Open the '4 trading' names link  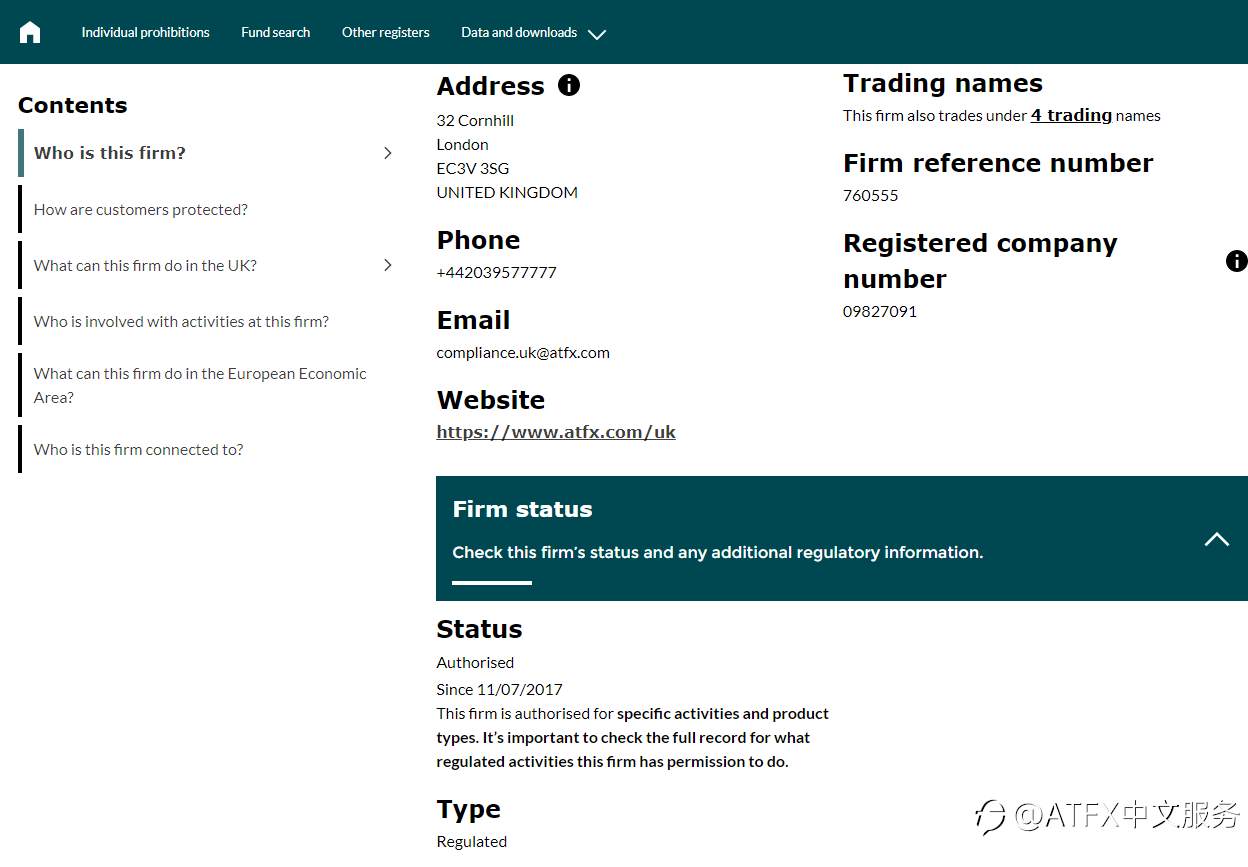click(x=1071, y=115)
